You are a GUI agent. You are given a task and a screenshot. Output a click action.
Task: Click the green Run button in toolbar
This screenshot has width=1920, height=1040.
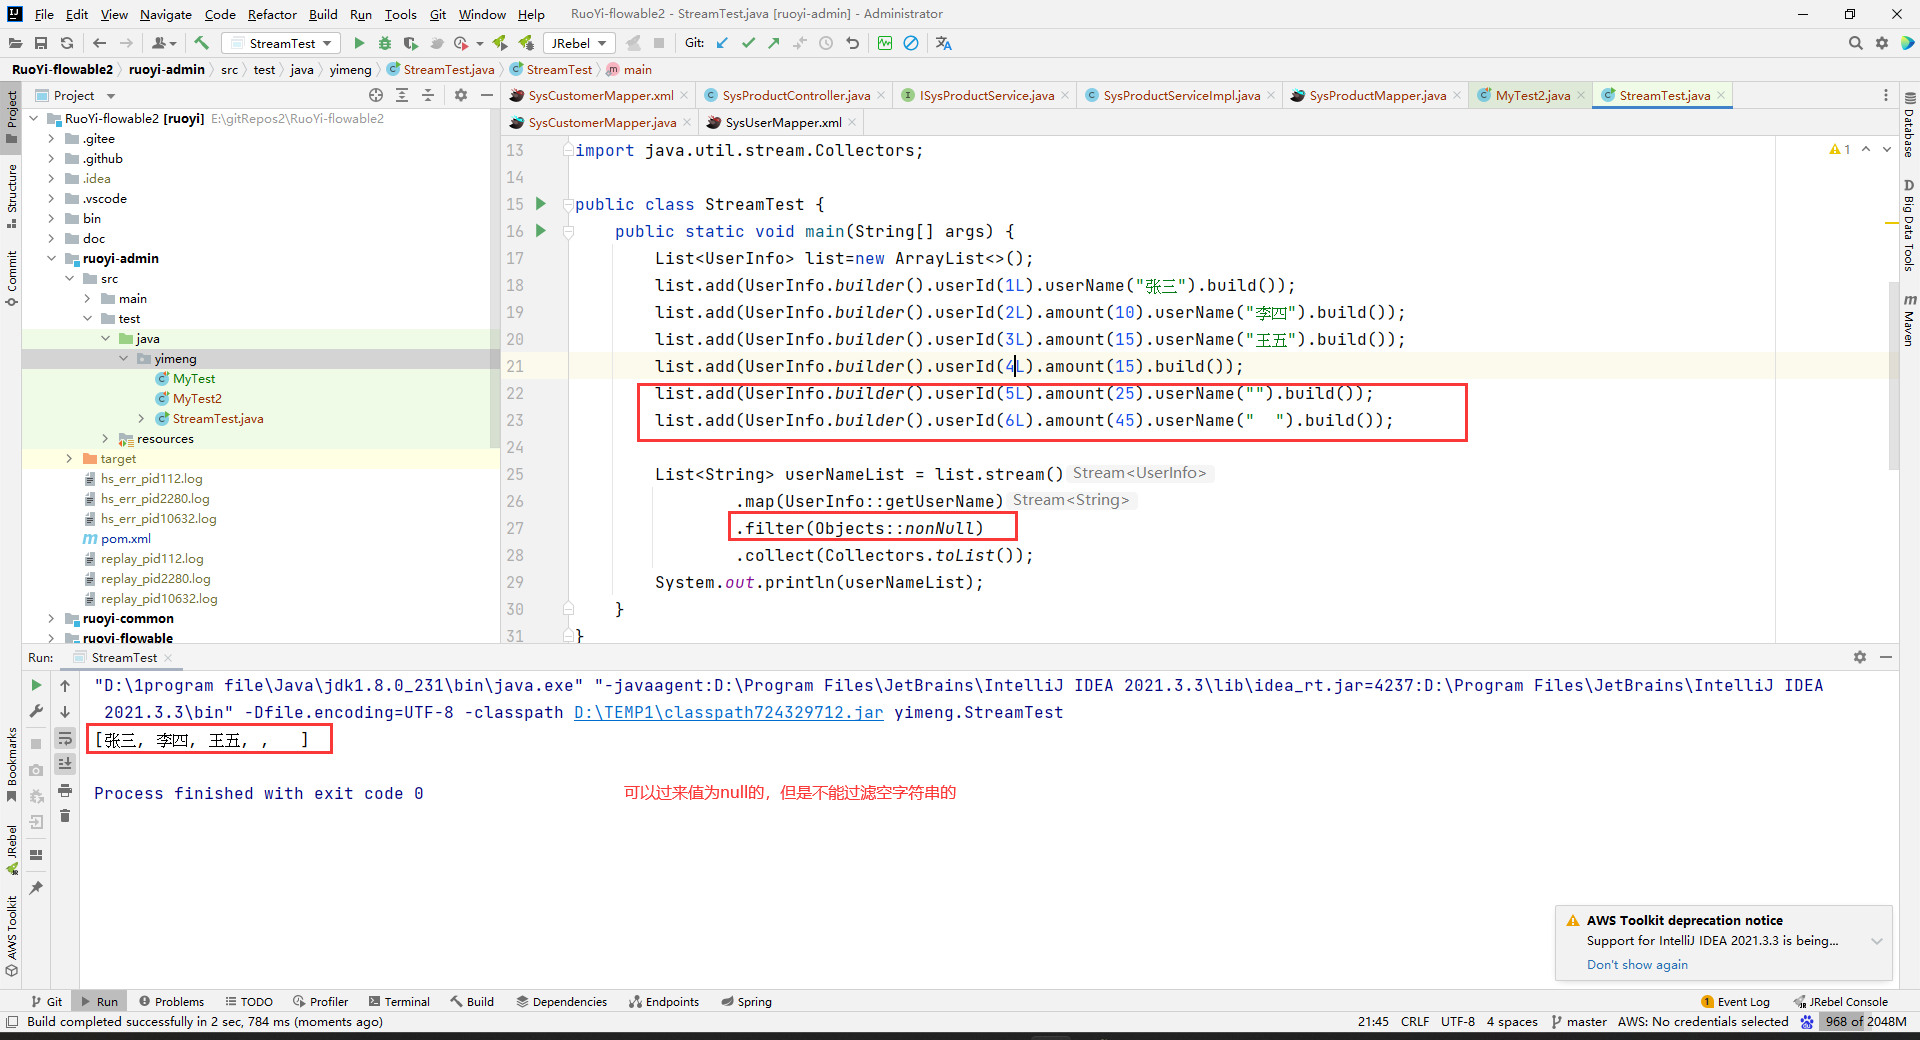click(x=359, y=43)
